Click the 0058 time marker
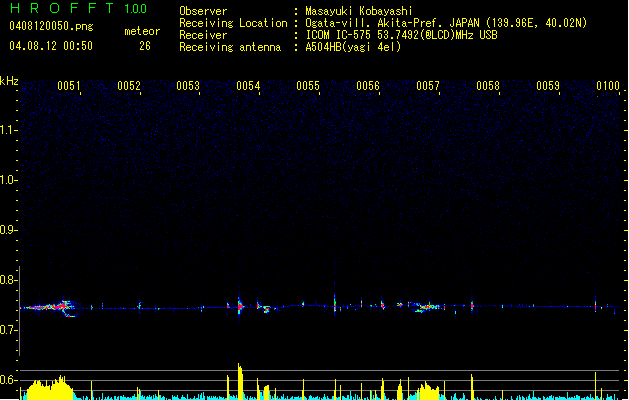 [488, 85]
